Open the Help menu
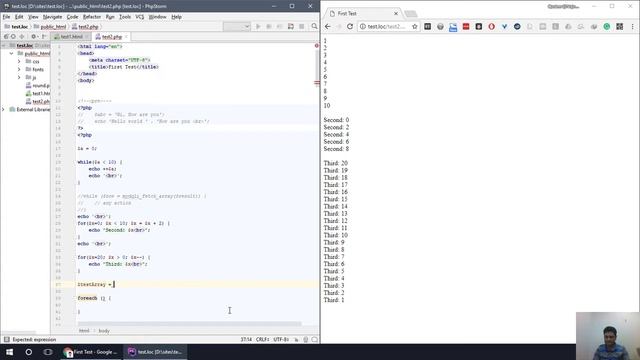The image size is (640, 360). [x=176, y=17]
